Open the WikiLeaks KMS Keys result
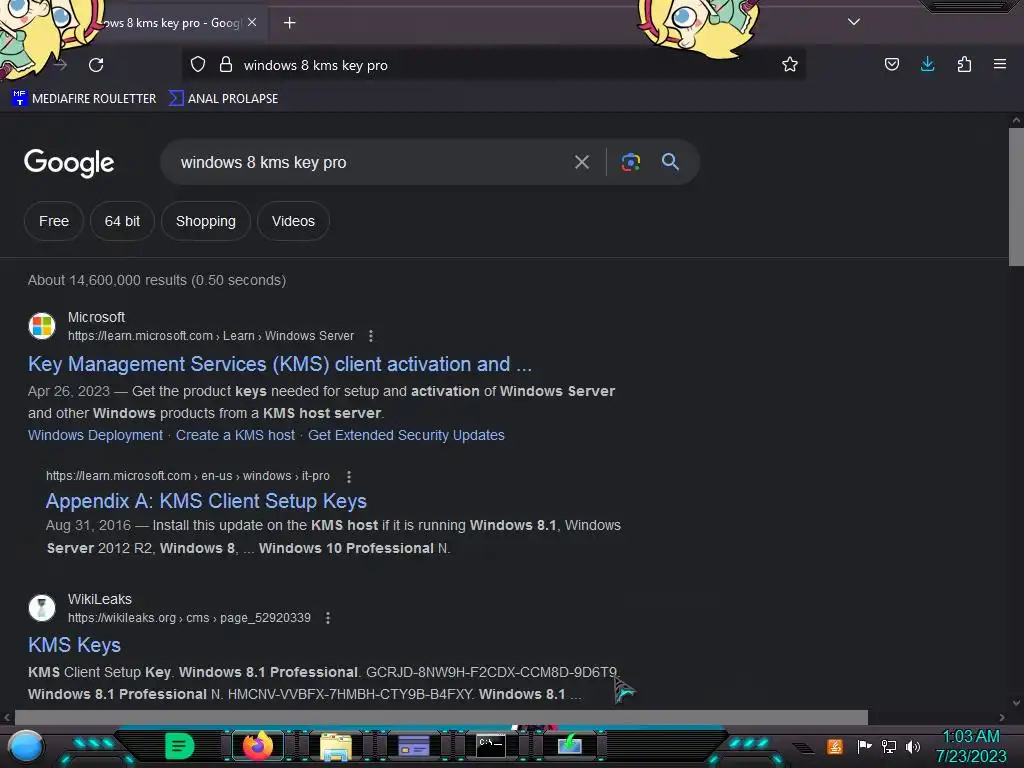Screen dimensions: 1024x768 [74, 645]
